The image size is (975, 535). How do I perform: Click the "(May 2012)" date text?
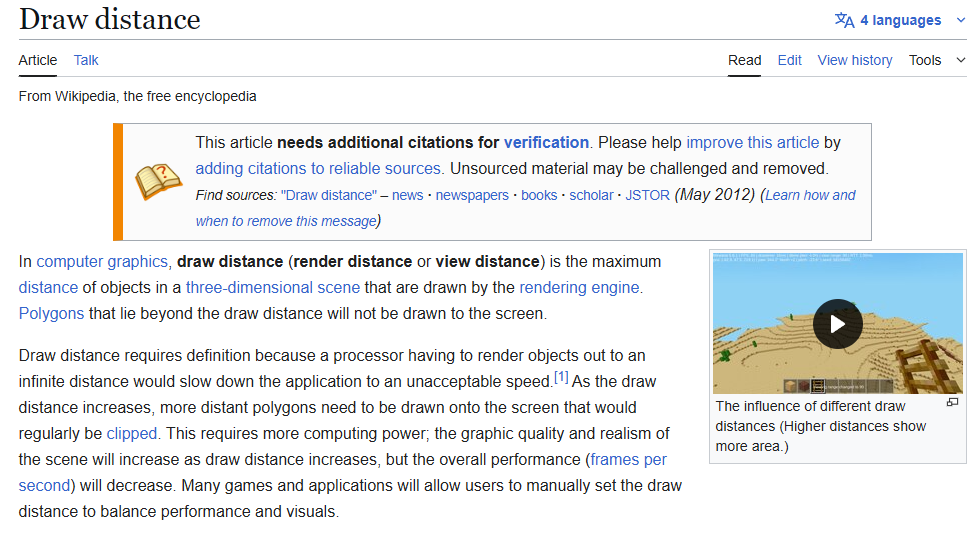pyautogui.click(x=715, y=195)
